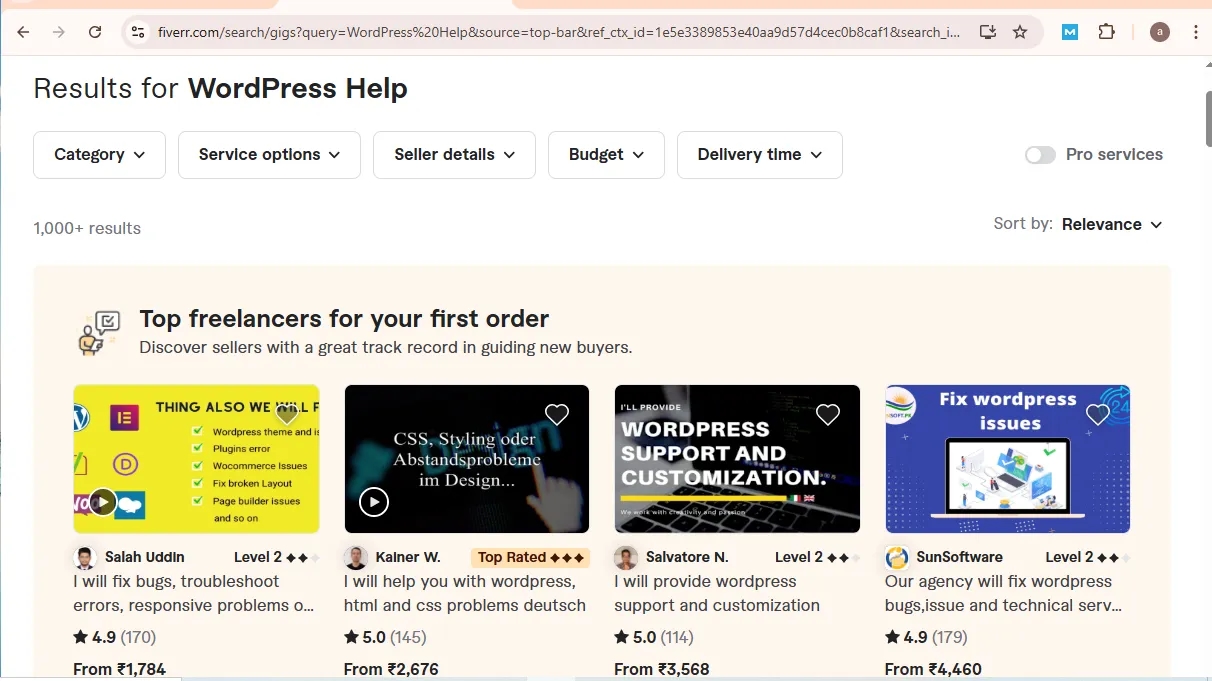
Task: Change Sort by Relevance dropdown
Action: [x=1112, y=224]
